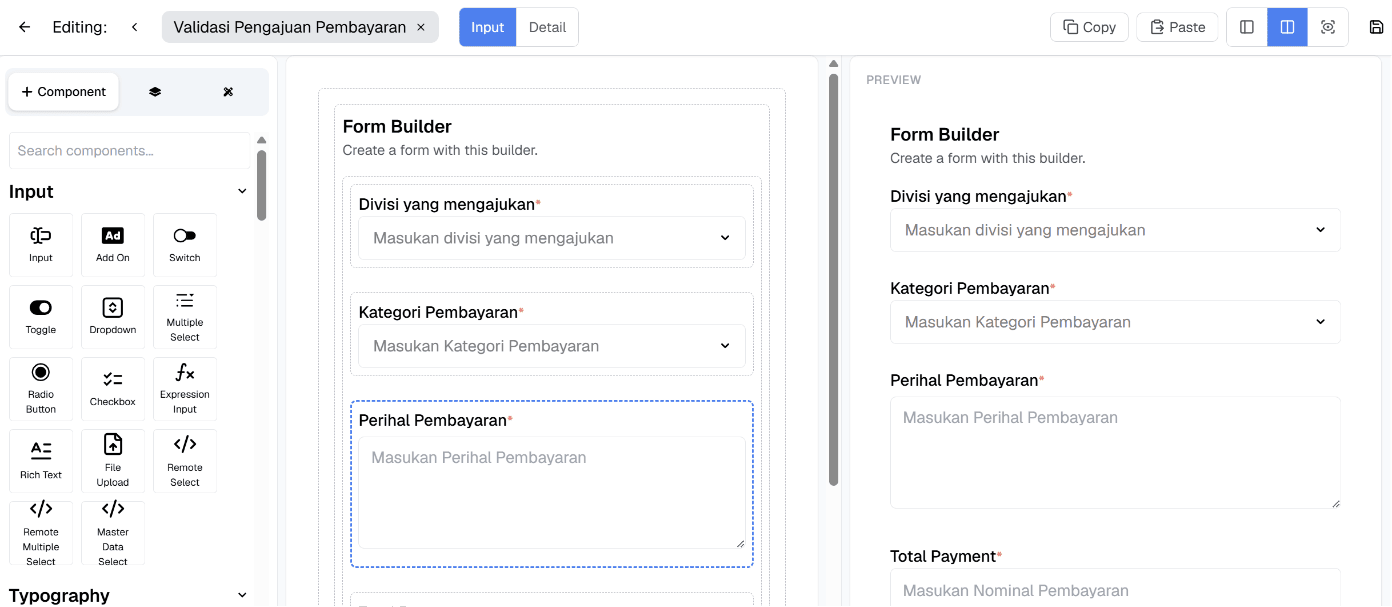Select Perihal Pembayaran textarea in builder

point(552,492)
